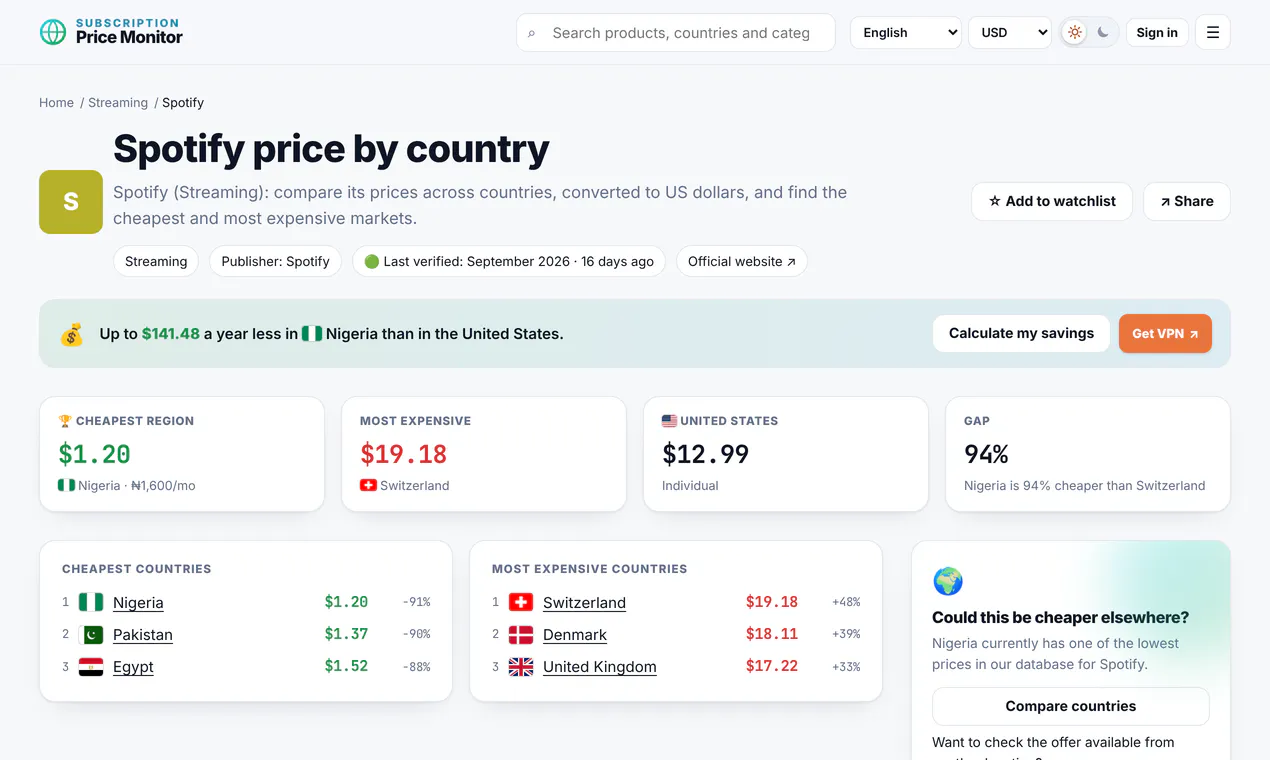
Task: Click the Streaming category tag
Action: (156, 261)
